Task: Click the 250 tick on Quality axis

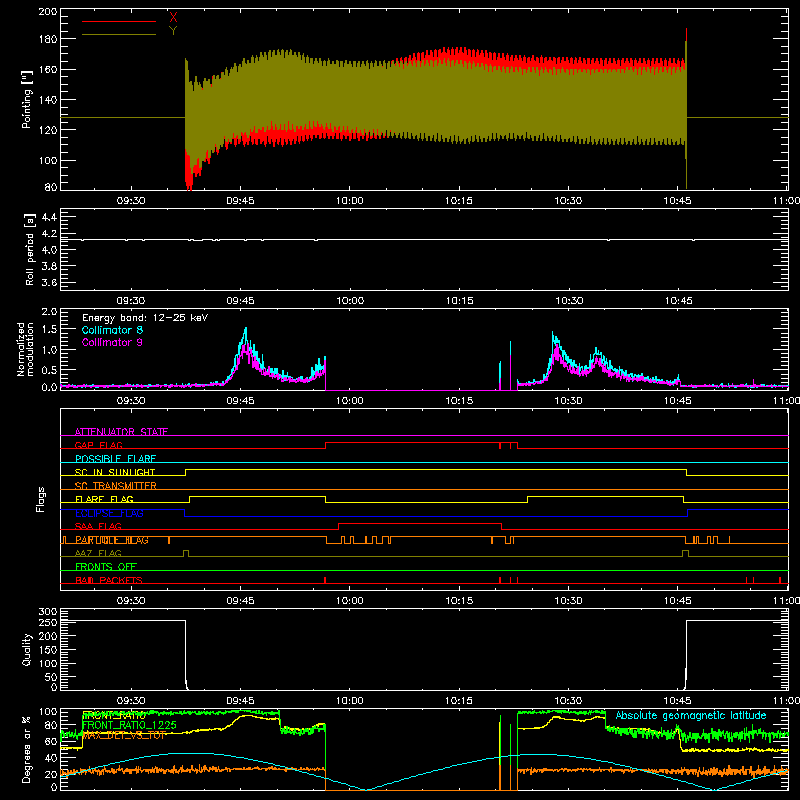Action: point(48,622)
